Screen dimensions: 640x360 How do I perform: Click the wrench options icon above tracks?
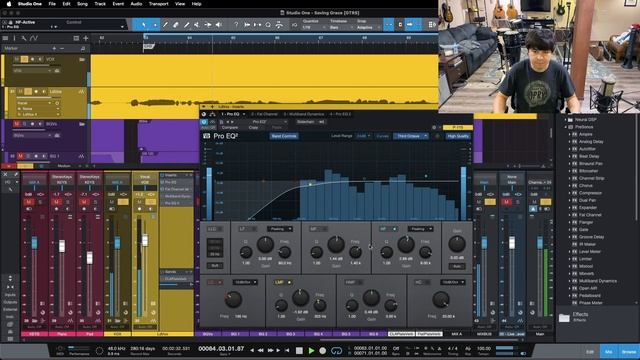[24, 38]
